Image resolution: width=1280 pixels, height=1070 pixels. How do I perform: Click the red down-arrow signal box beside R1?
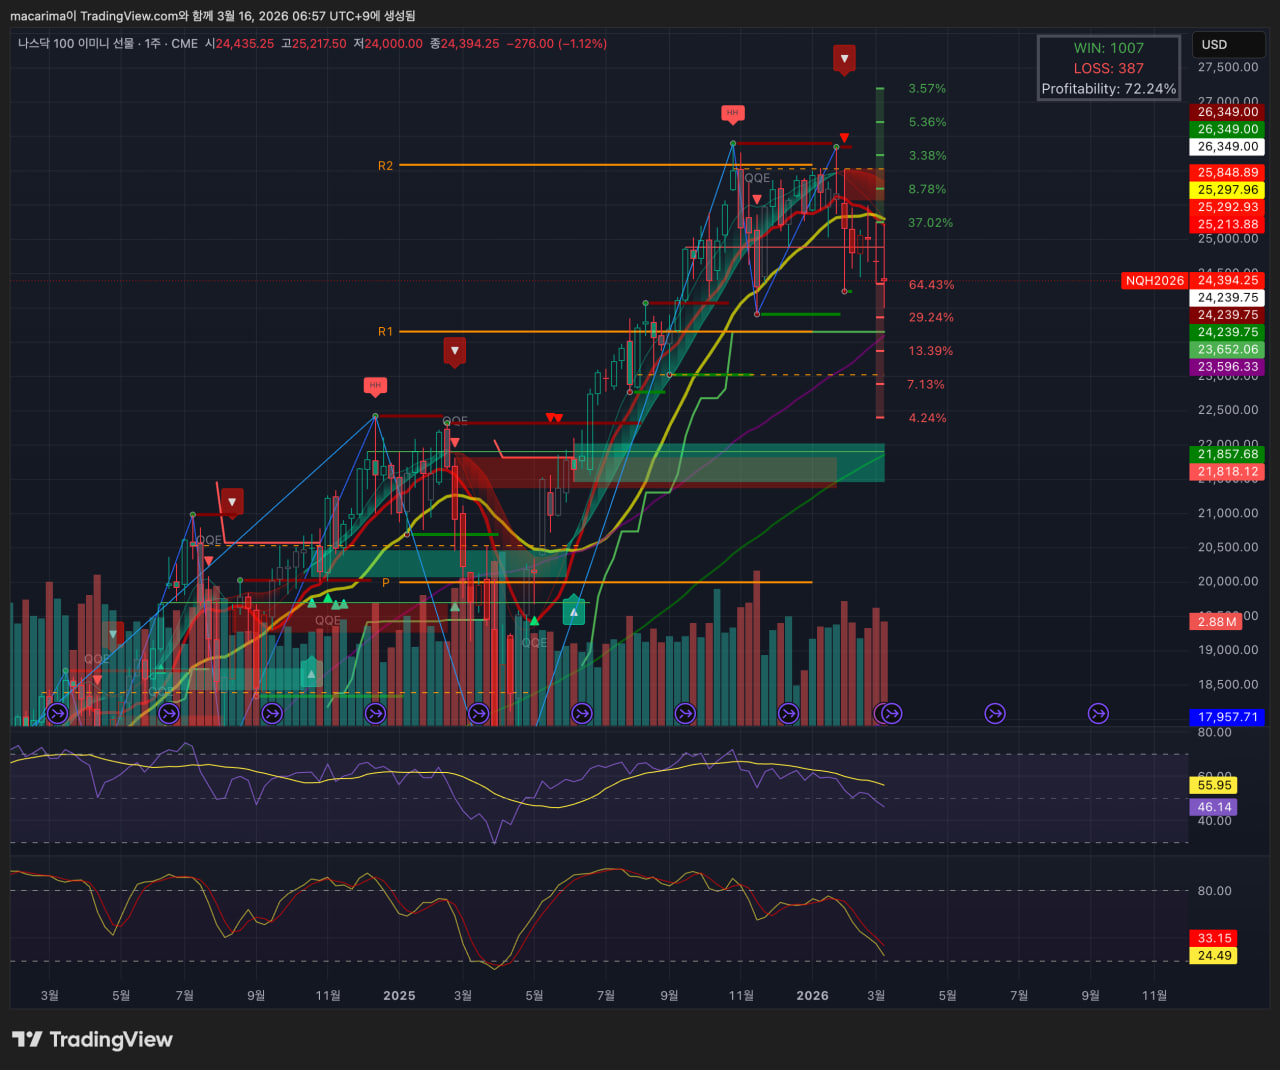(455, 351)
